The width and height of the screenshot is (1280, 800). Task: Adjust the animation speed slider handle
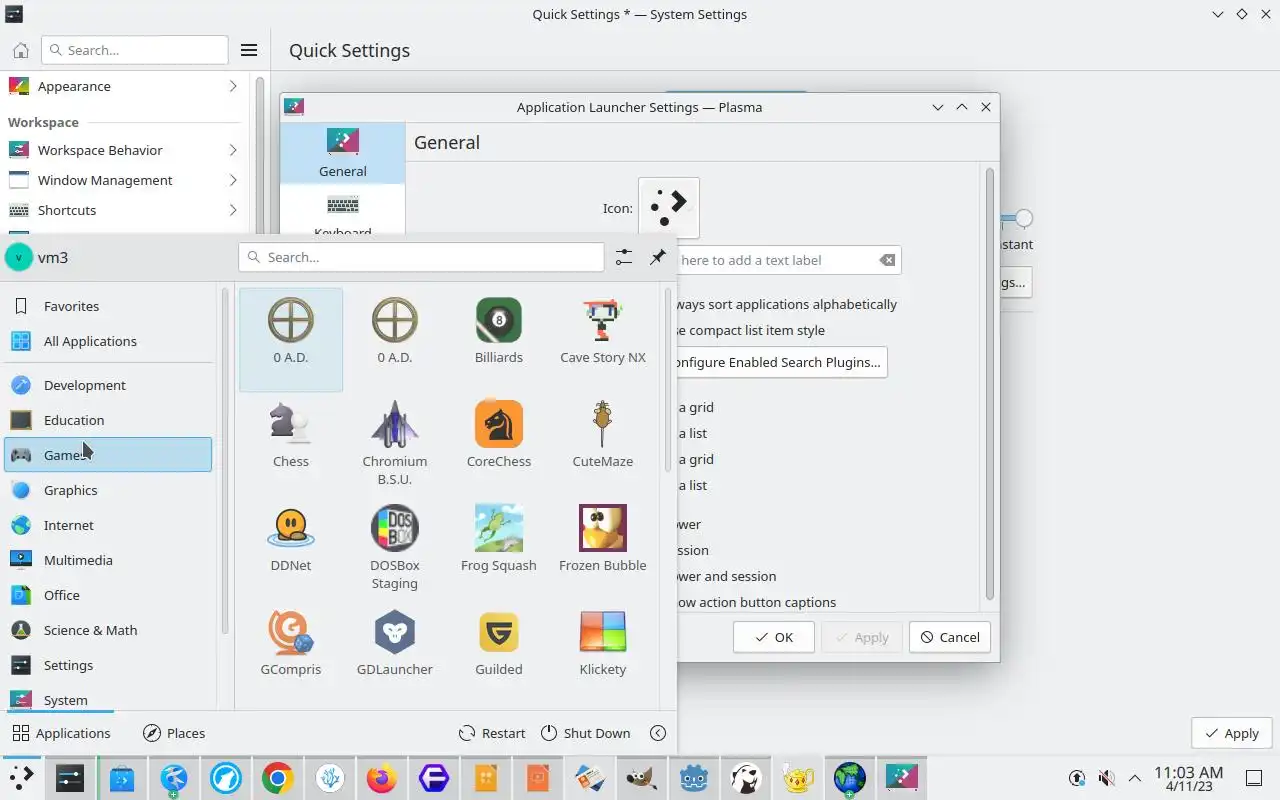coord(1023,218)
